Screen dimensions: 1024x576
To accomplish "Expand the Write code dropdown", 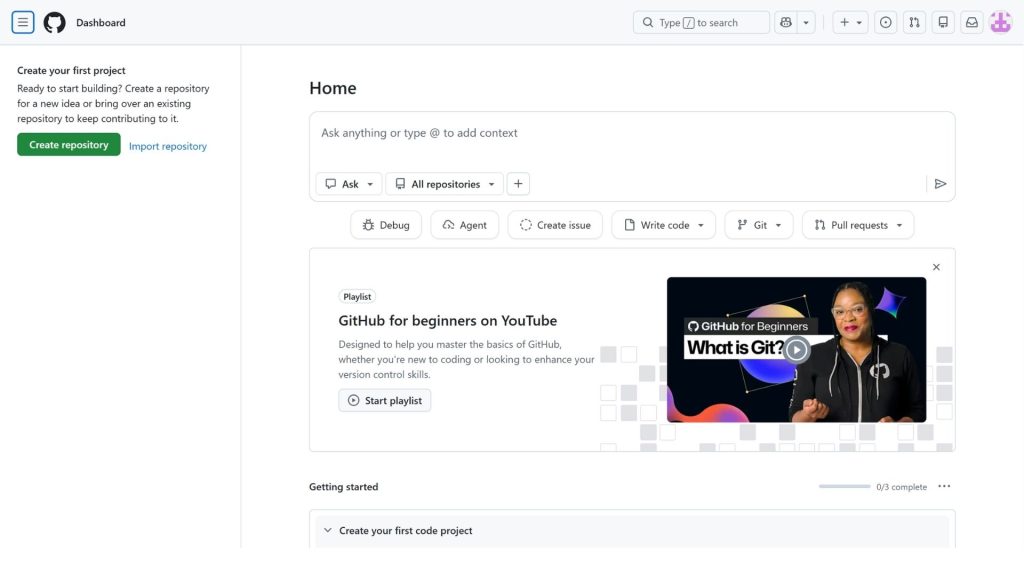I will click(664, 225).
